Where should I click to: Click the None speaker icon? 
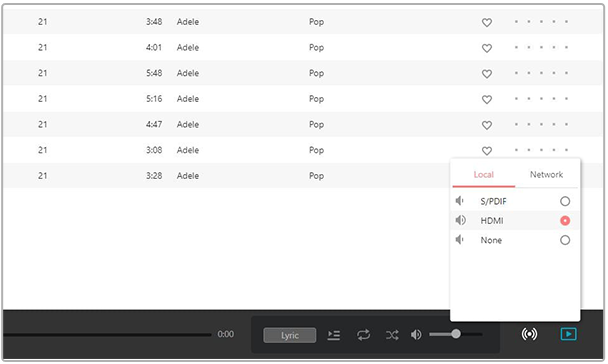[459, 240]
